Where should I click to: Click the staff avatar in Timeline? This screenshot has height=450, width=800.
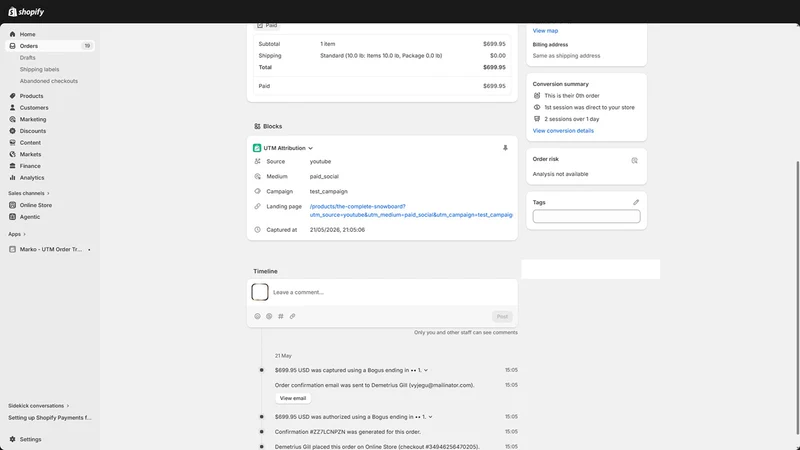click(x=260, y=292)
